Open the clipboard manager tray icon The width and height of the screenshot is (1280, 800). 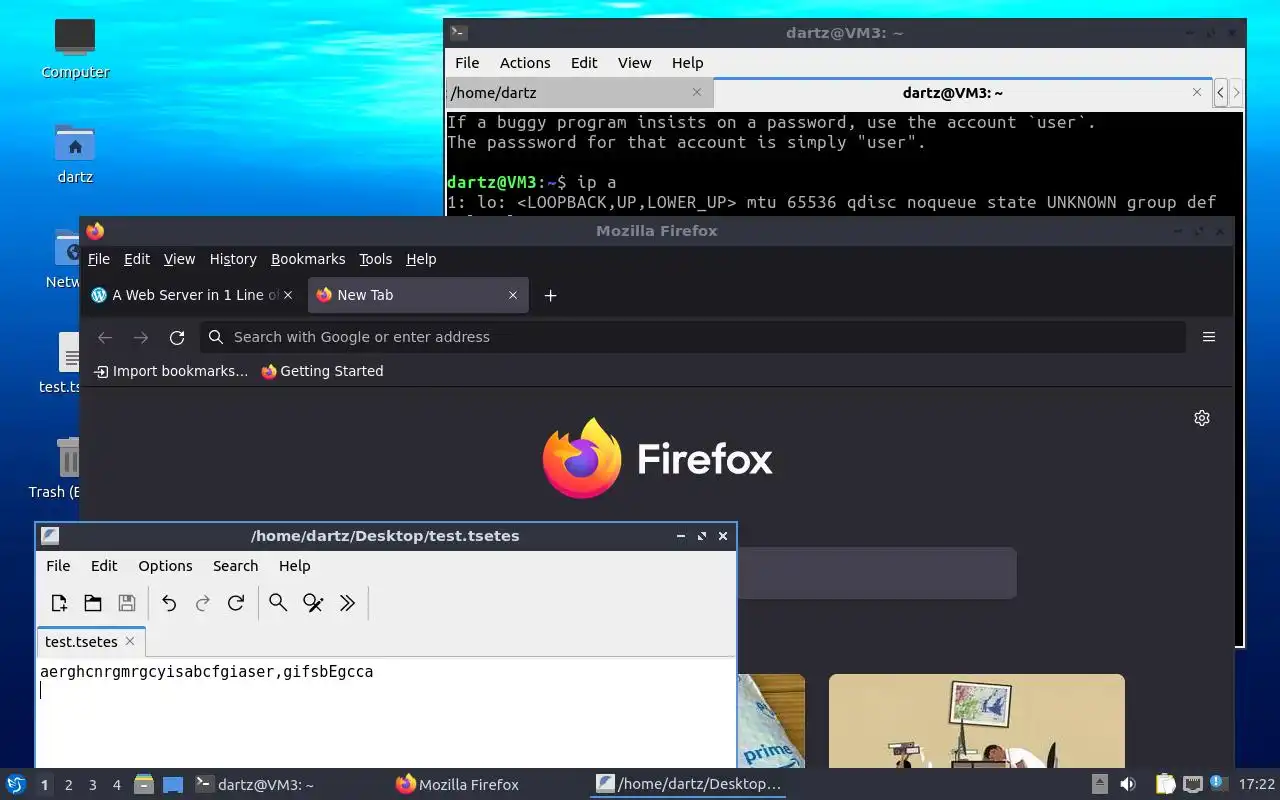coord(1165,785)
